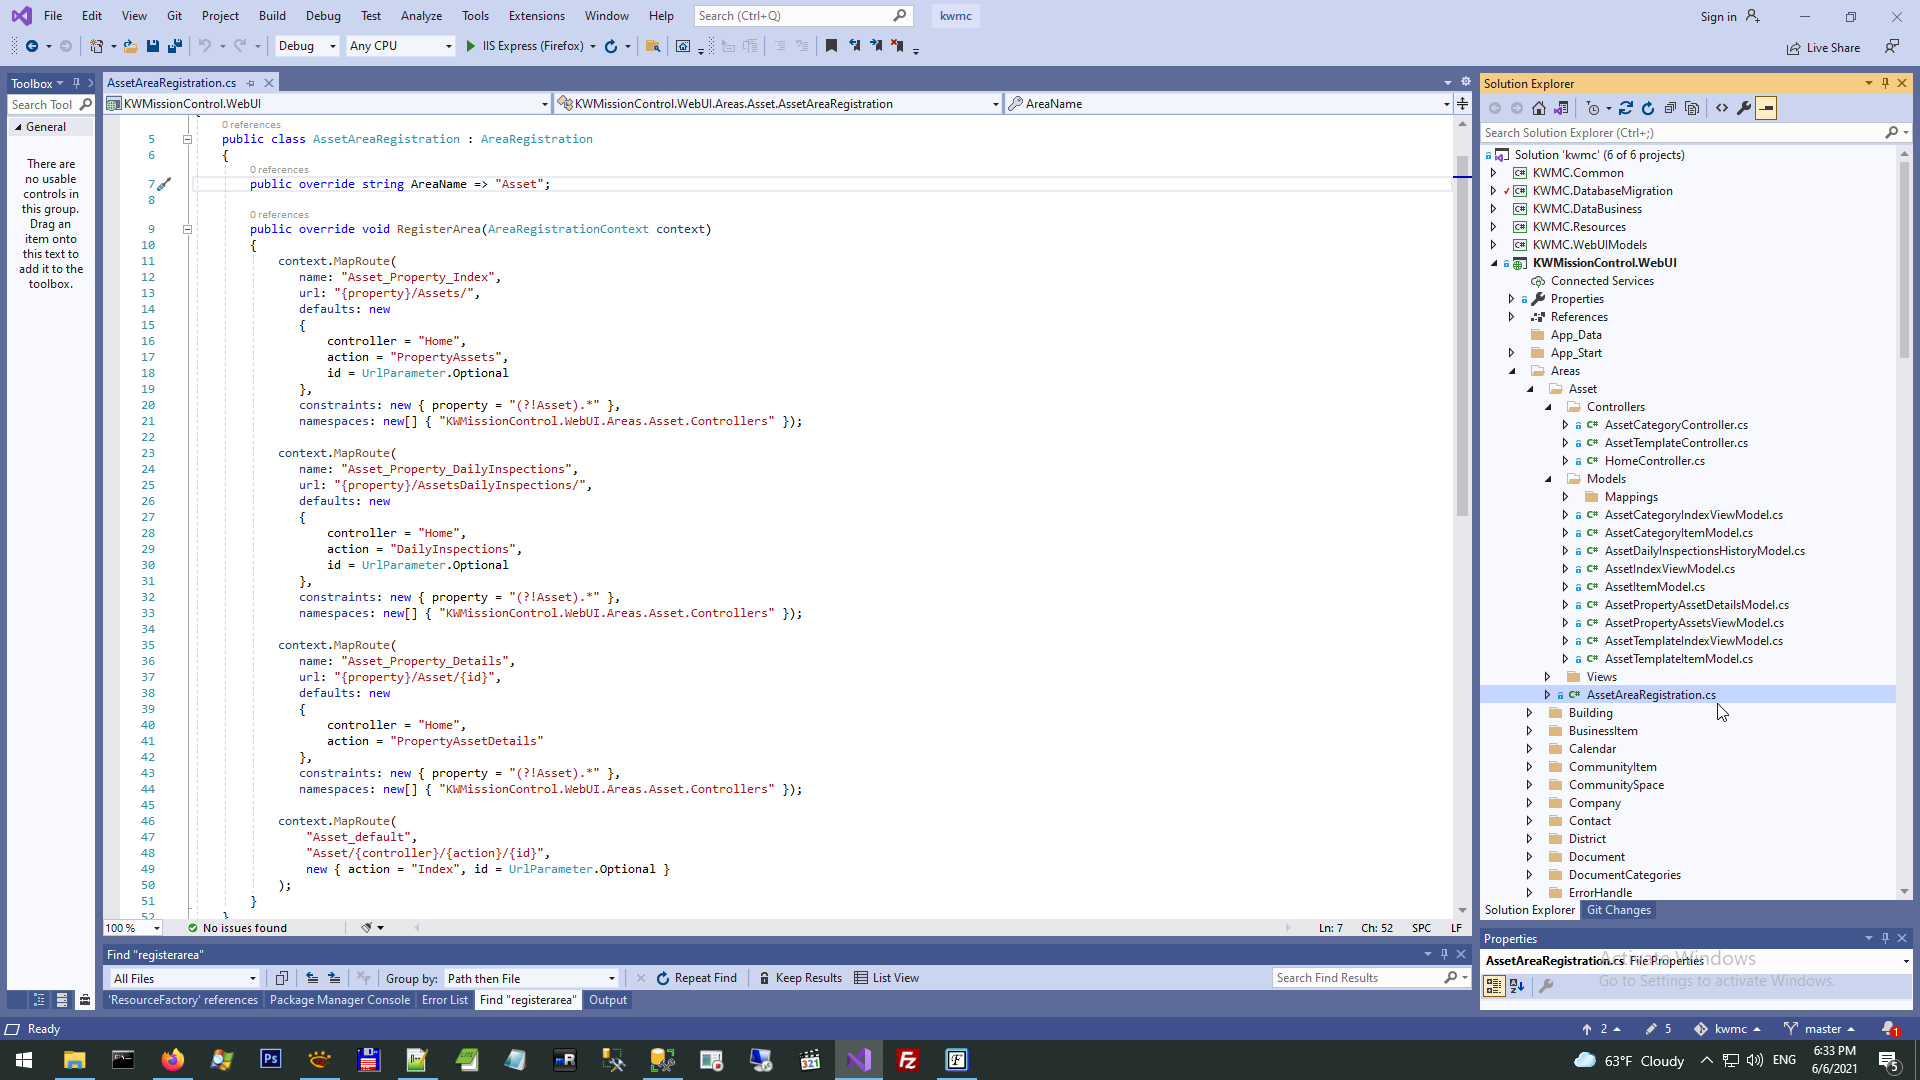Click Repeat Find button
The width and height of the screenshot is (1920, 1080).
pyautogui.click(x=696, y=978)
